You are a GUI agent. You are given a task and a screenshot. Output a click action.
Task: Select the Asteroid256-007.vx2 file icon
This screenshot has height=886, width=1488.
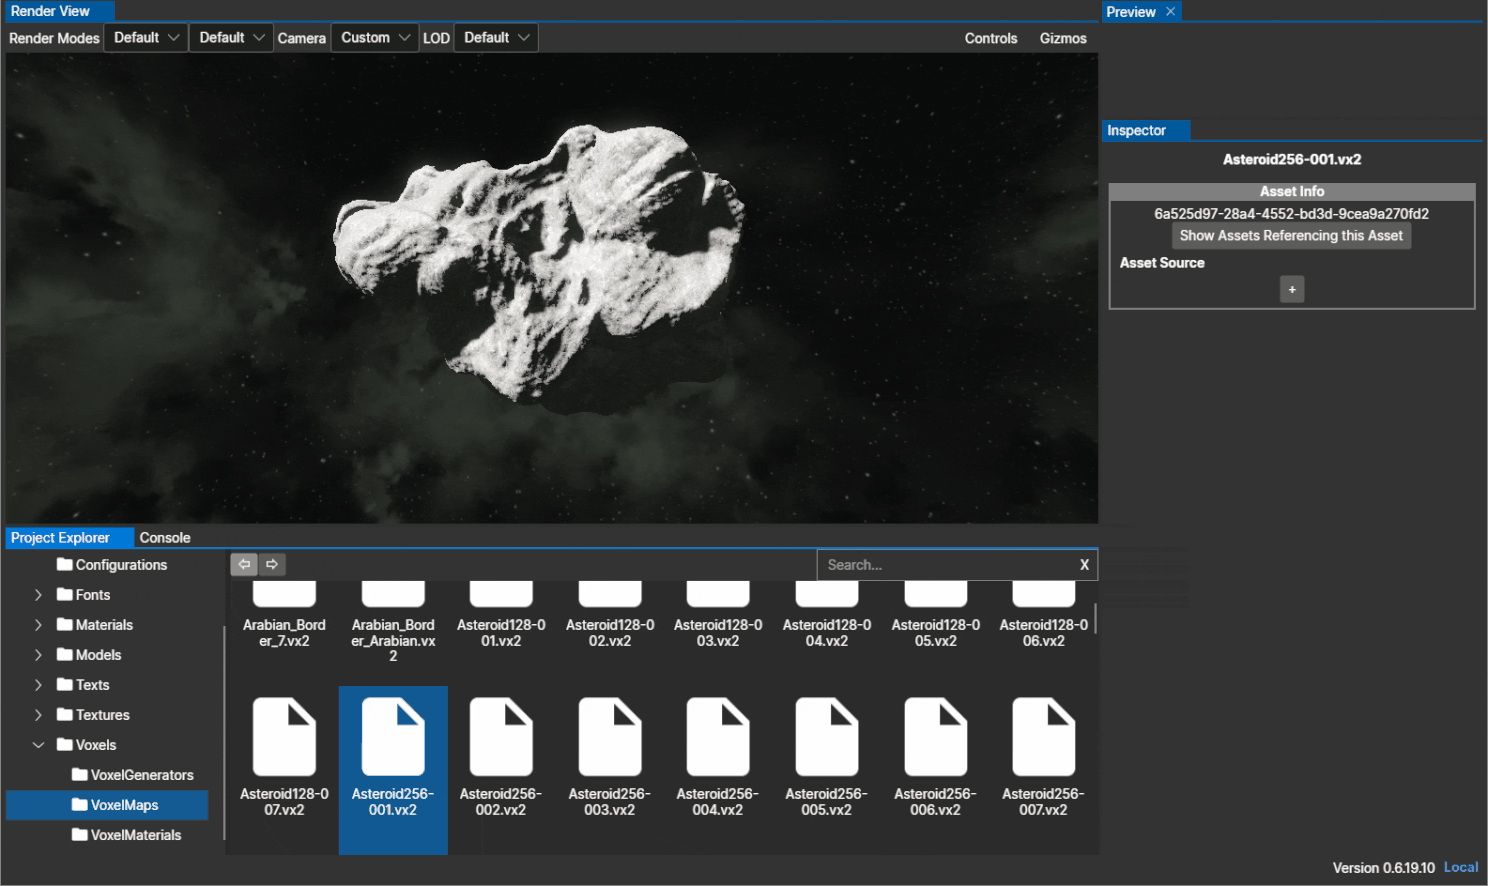1044,737
